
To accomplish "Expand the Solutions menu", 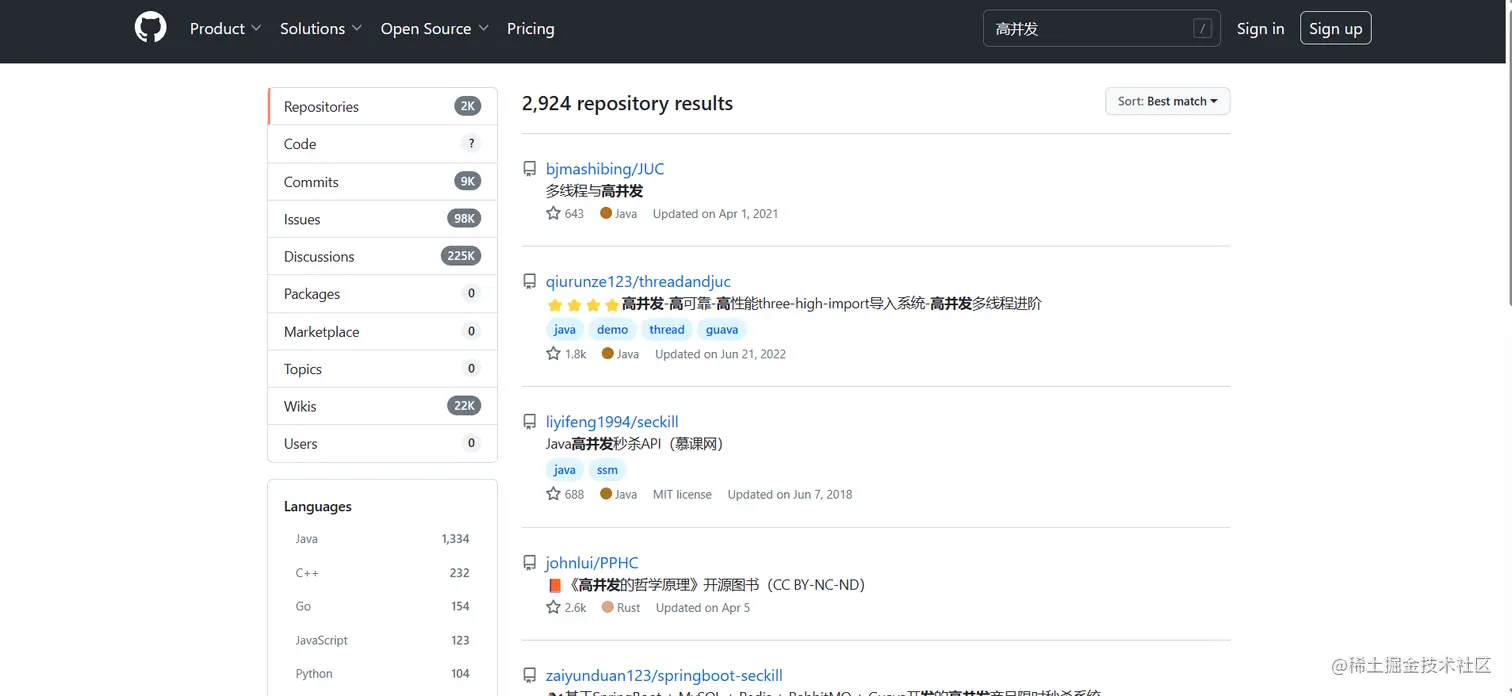I will point(321,29).
